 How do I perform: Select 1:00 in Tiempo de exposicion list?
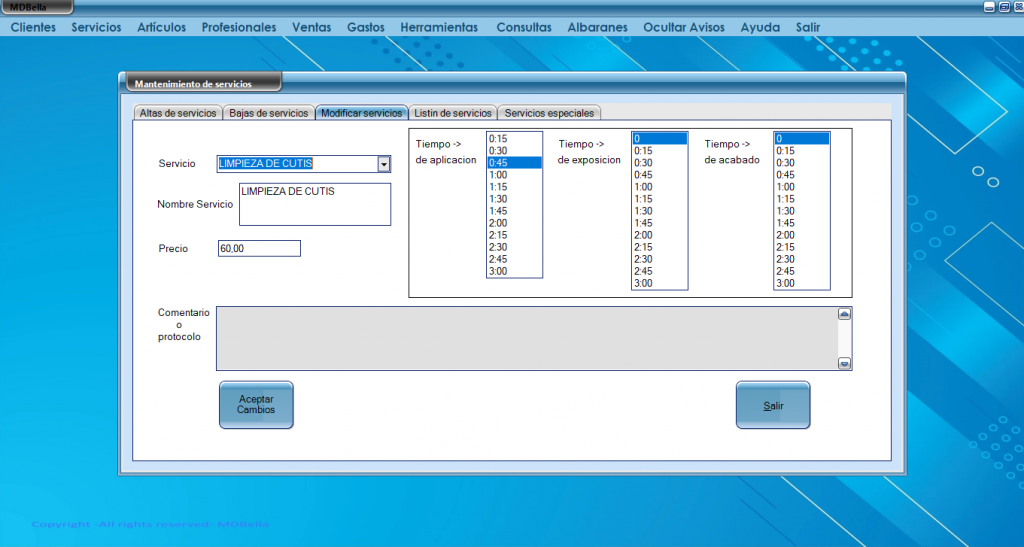coord(660,187)
